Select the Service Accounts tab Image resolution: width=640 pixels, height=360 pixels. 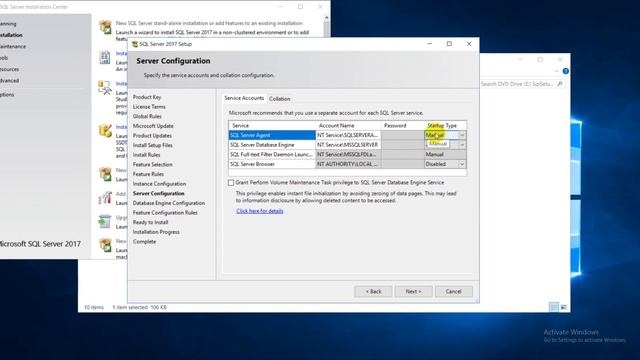click(244, 98)
